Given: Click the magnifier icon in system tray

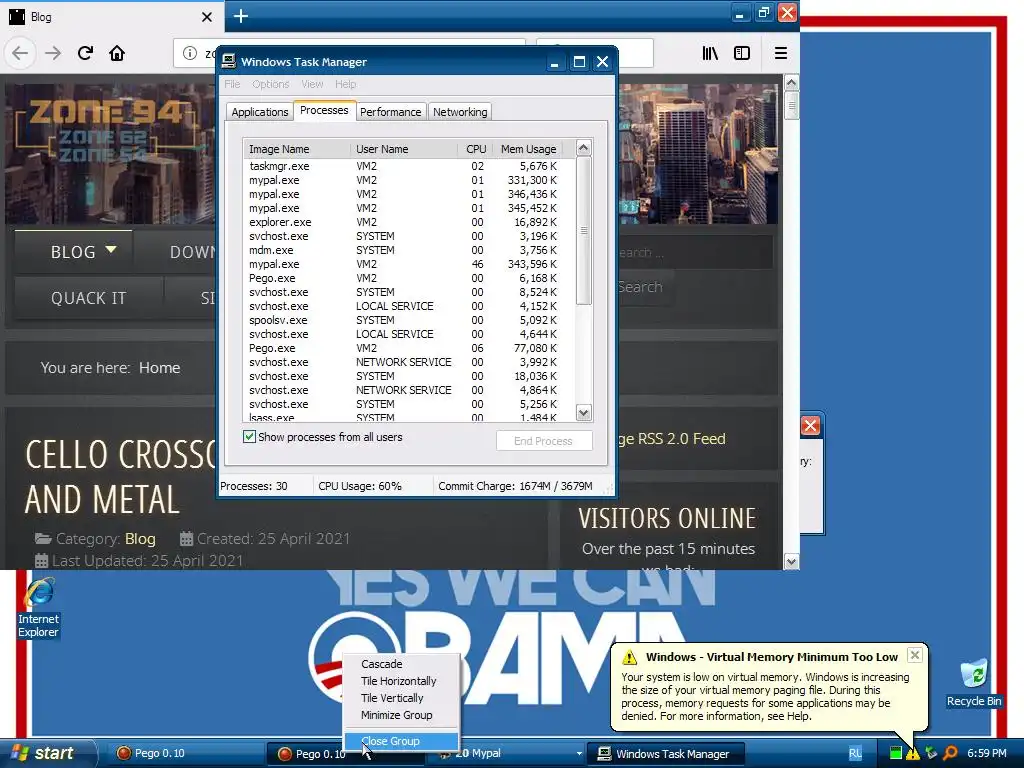Looking at the screenshot, I should click(950, 753).
